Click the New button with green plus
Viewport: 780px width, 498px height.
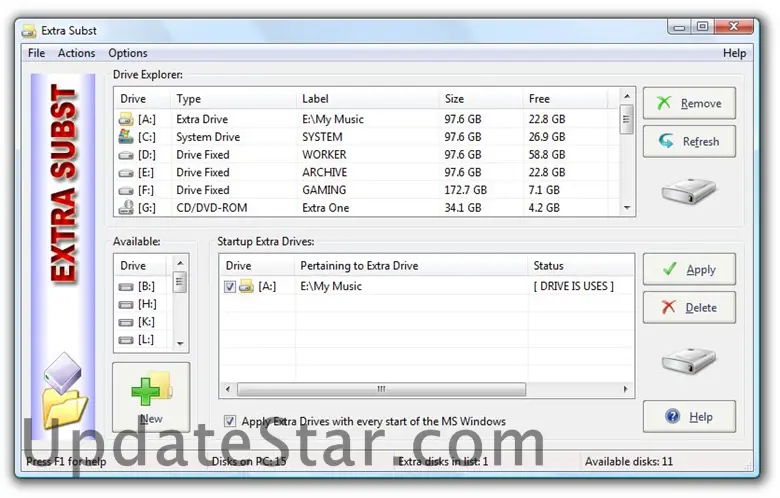pyautogui.click(x=151, y=397)
